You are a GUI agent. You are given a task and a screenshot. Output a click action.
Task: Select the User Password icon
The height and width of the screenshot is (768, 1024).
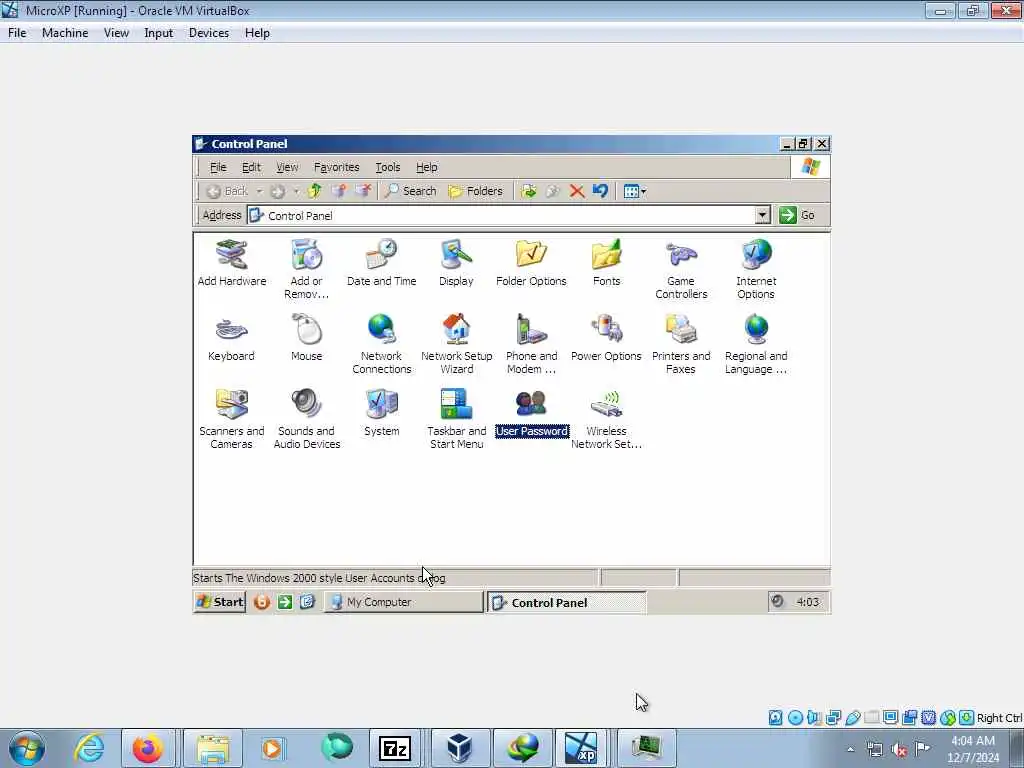(532, 413)
